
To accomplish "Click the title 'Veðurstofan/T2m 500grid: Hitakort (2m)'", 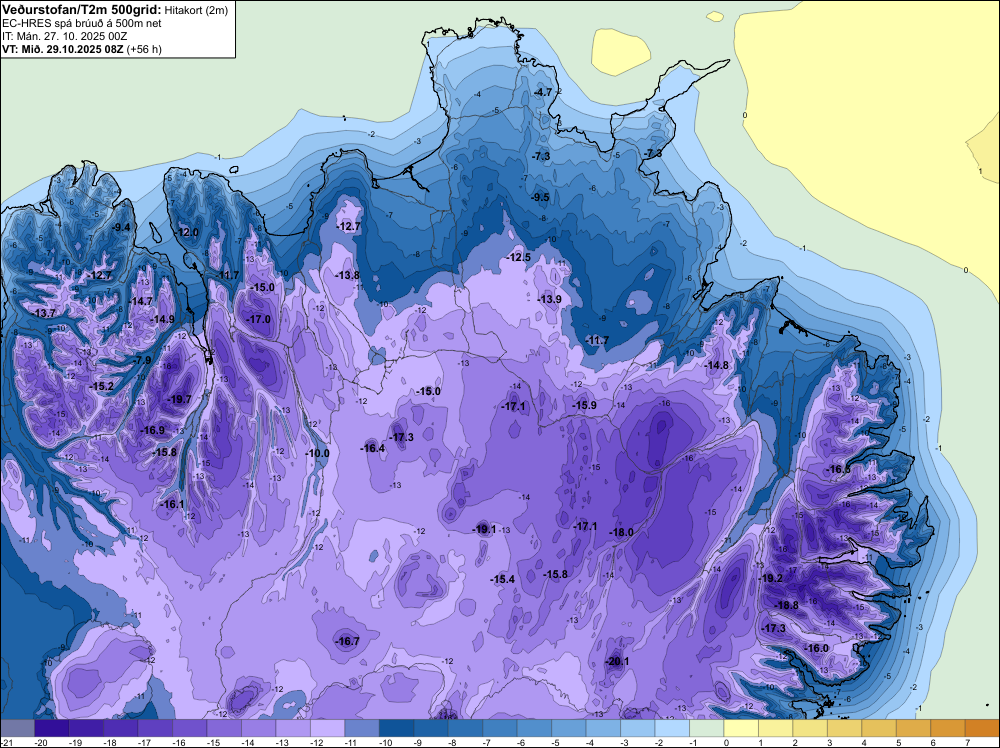I will [x=114, y=10].
